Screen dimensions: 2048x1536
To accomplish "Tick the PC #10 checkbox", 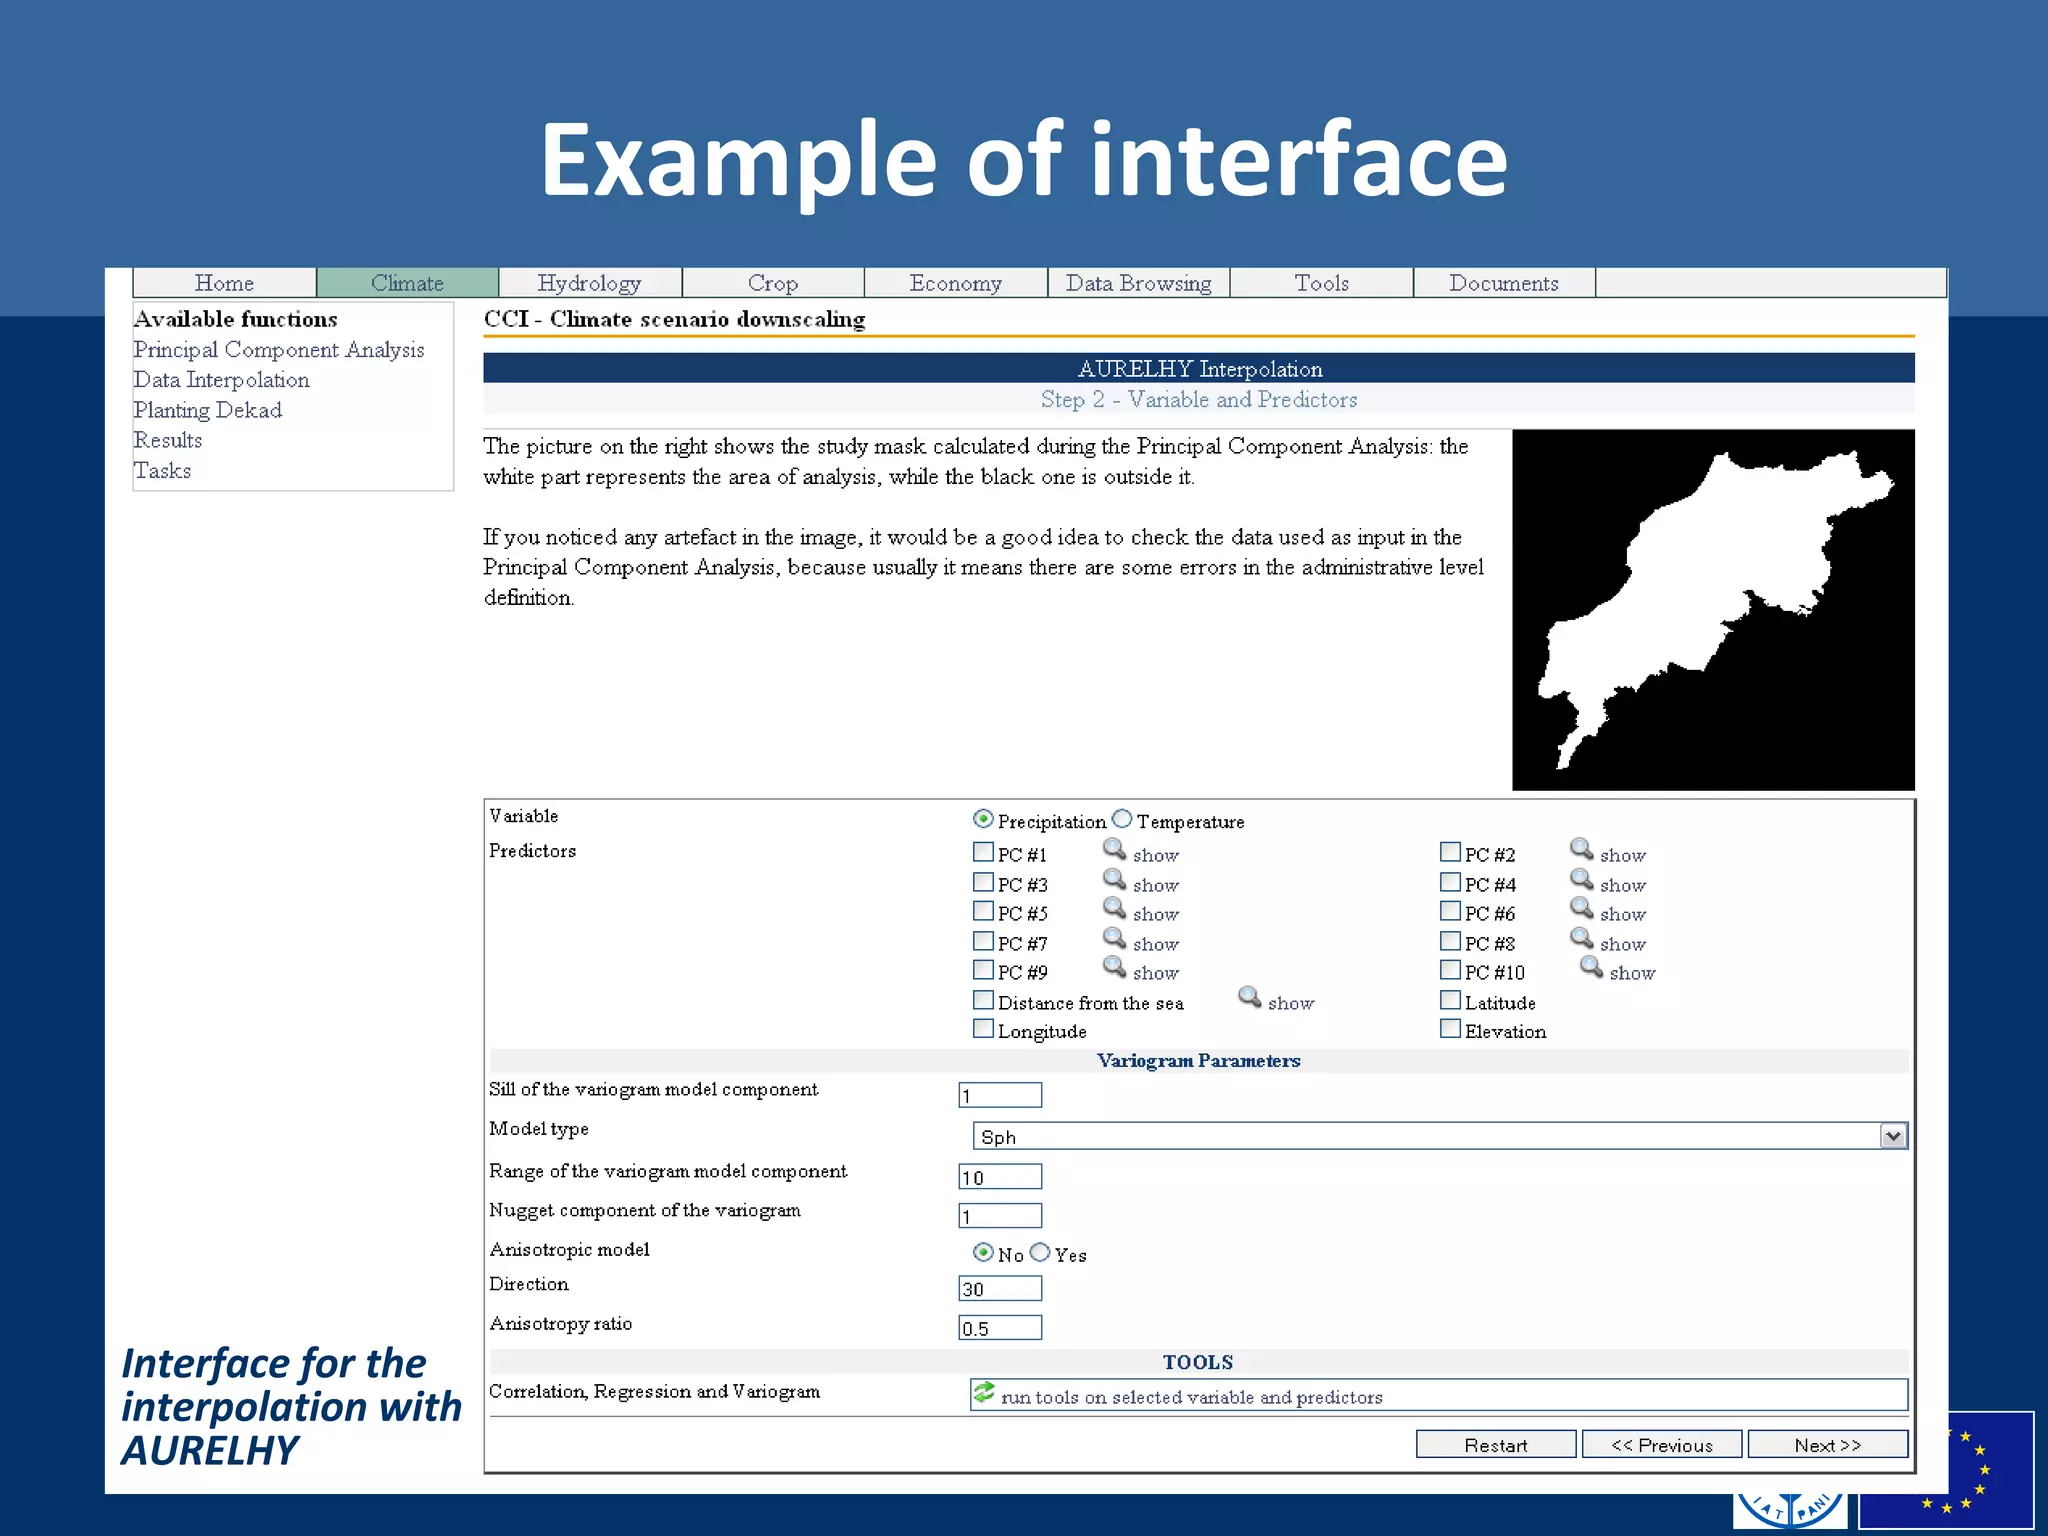I will click(1450, 970).
